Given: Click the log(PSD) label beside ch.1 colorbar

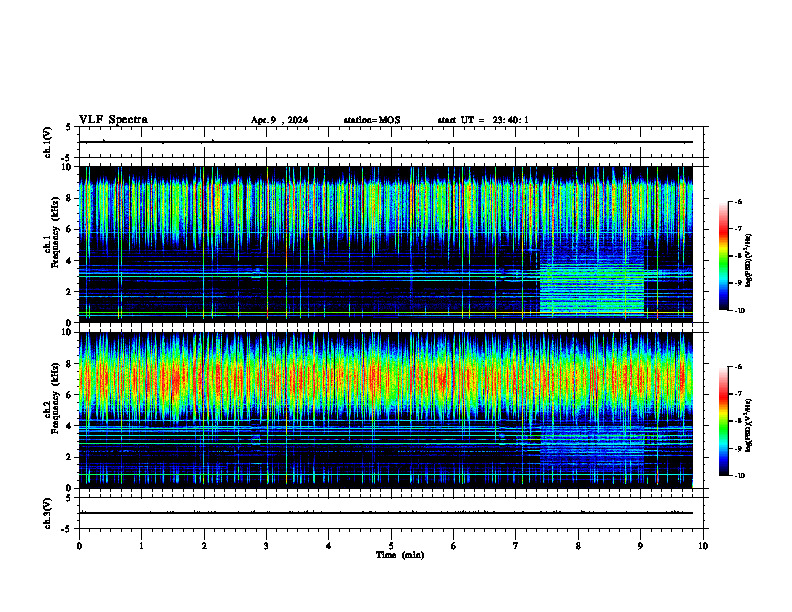Looking at the screenshot, I should click(x=749, y=260).
